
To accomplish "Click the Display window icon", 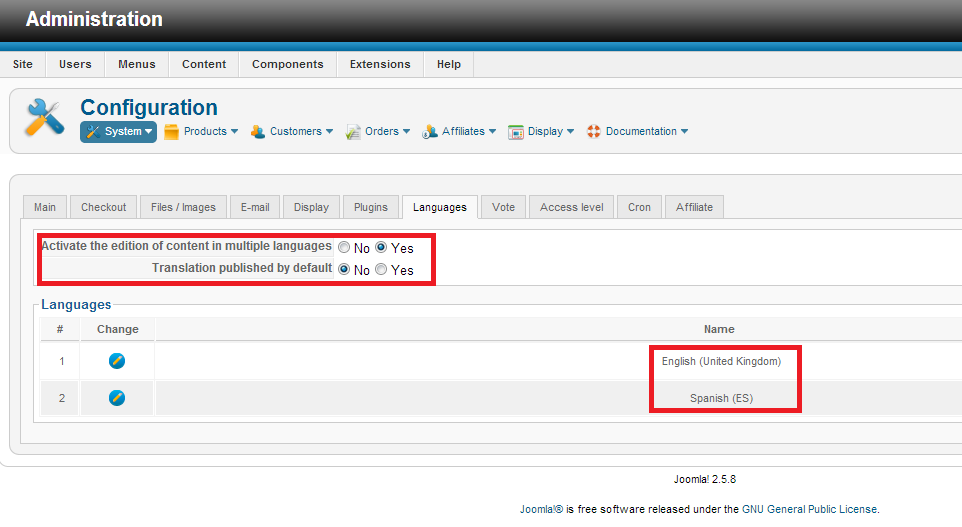I will 515,132.
